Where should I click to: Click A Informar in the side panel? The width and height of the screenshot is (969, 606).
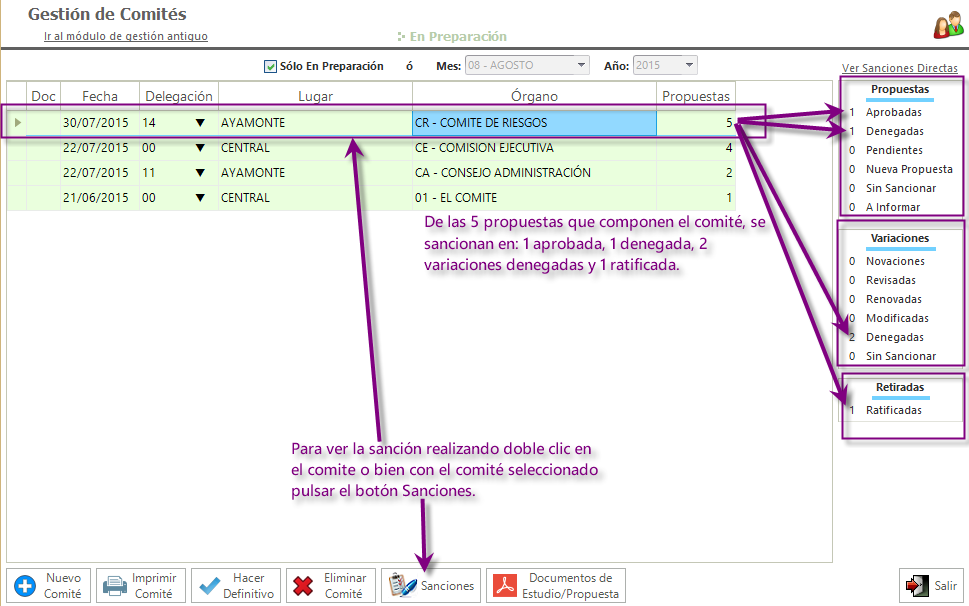click(892, 207)
